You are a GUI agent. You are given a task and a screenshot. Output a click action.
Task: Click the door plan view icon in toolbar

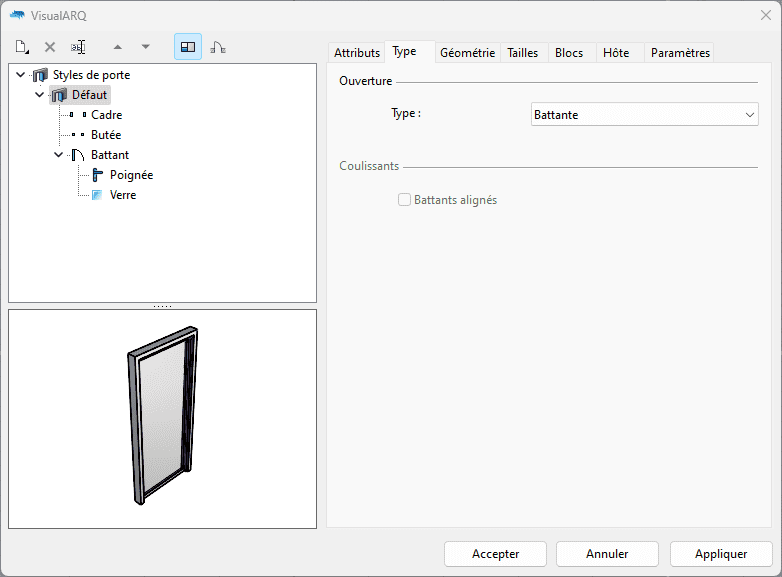click(218, 47)
